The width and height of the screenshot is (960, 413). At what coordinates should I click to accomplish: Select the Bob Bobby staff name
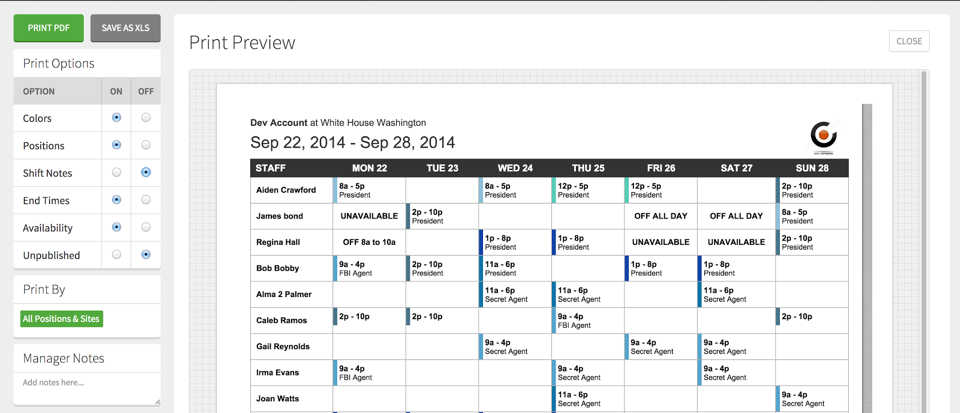click(276, 268)
